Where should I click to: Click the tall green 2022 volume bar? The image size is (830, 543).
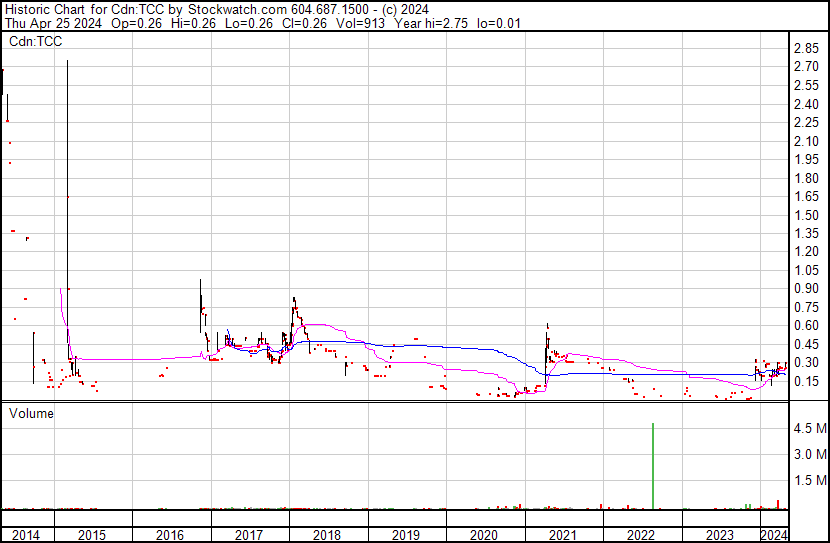(653, 466)
